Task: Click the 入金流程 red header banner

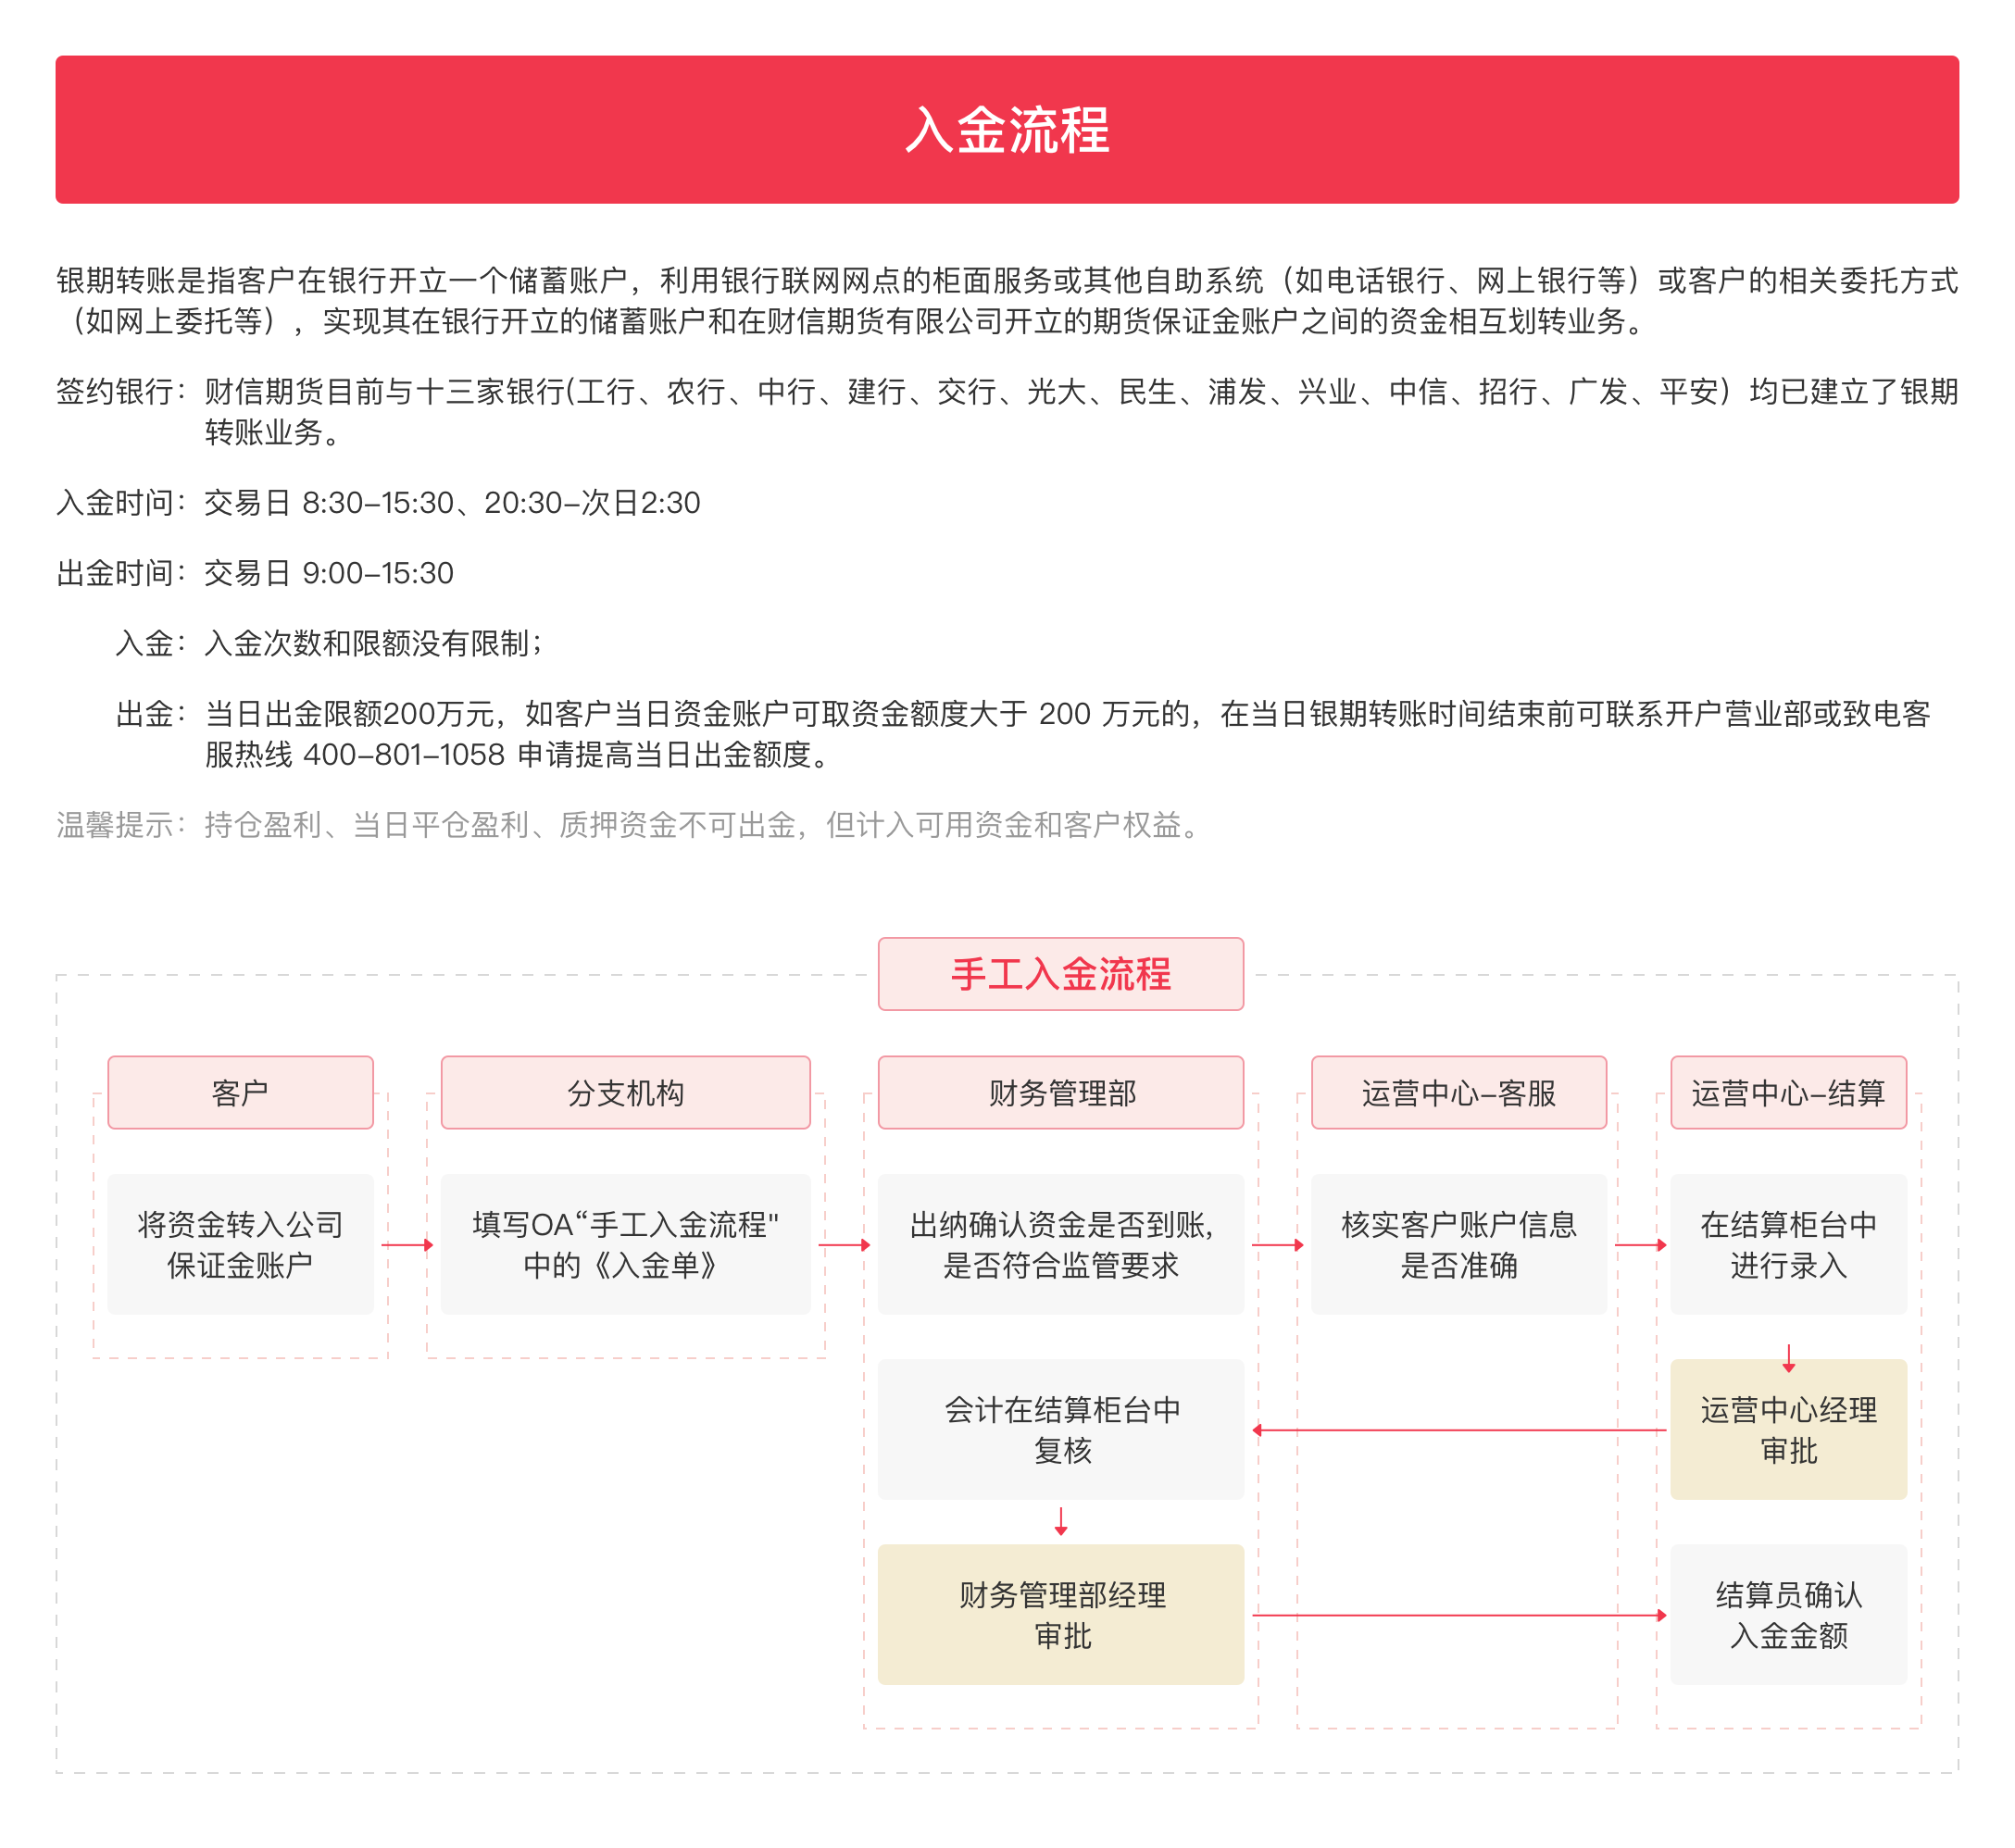Action: click(x=1007, y=130)
